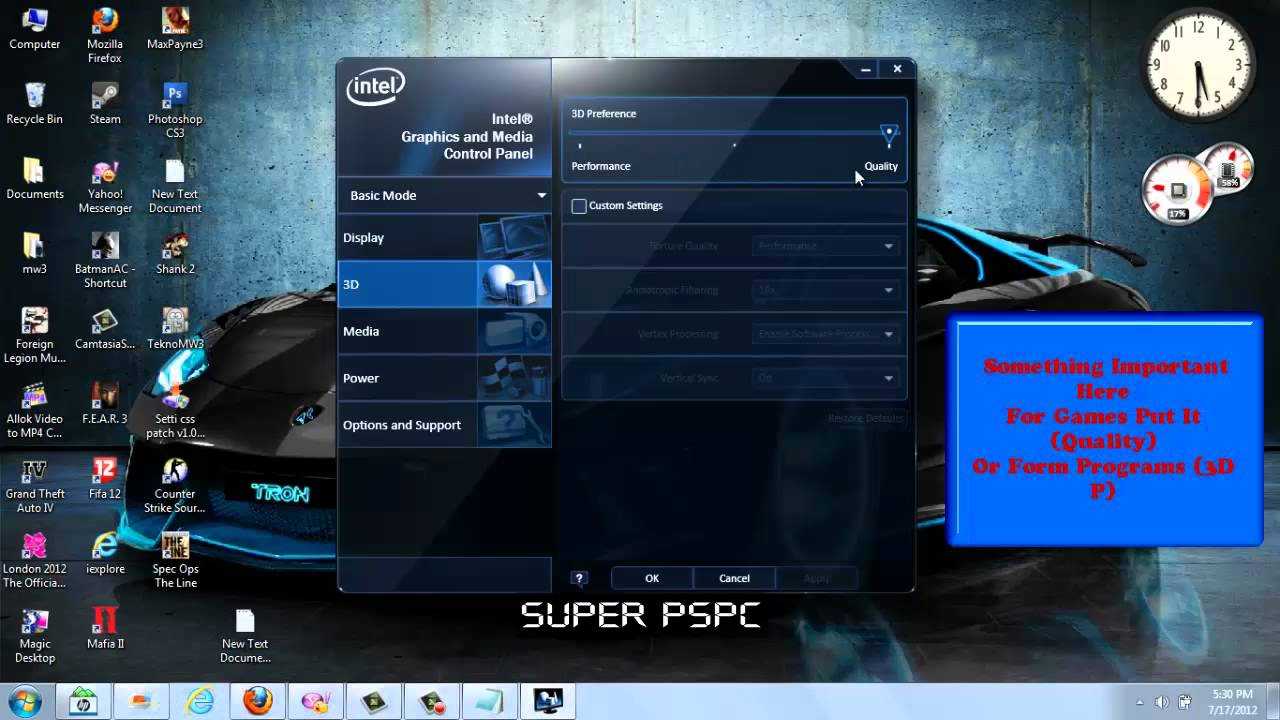Launch F.E.A.R. 3 desktop shortcut
1280x720 pixels.
tap(105, 403)
